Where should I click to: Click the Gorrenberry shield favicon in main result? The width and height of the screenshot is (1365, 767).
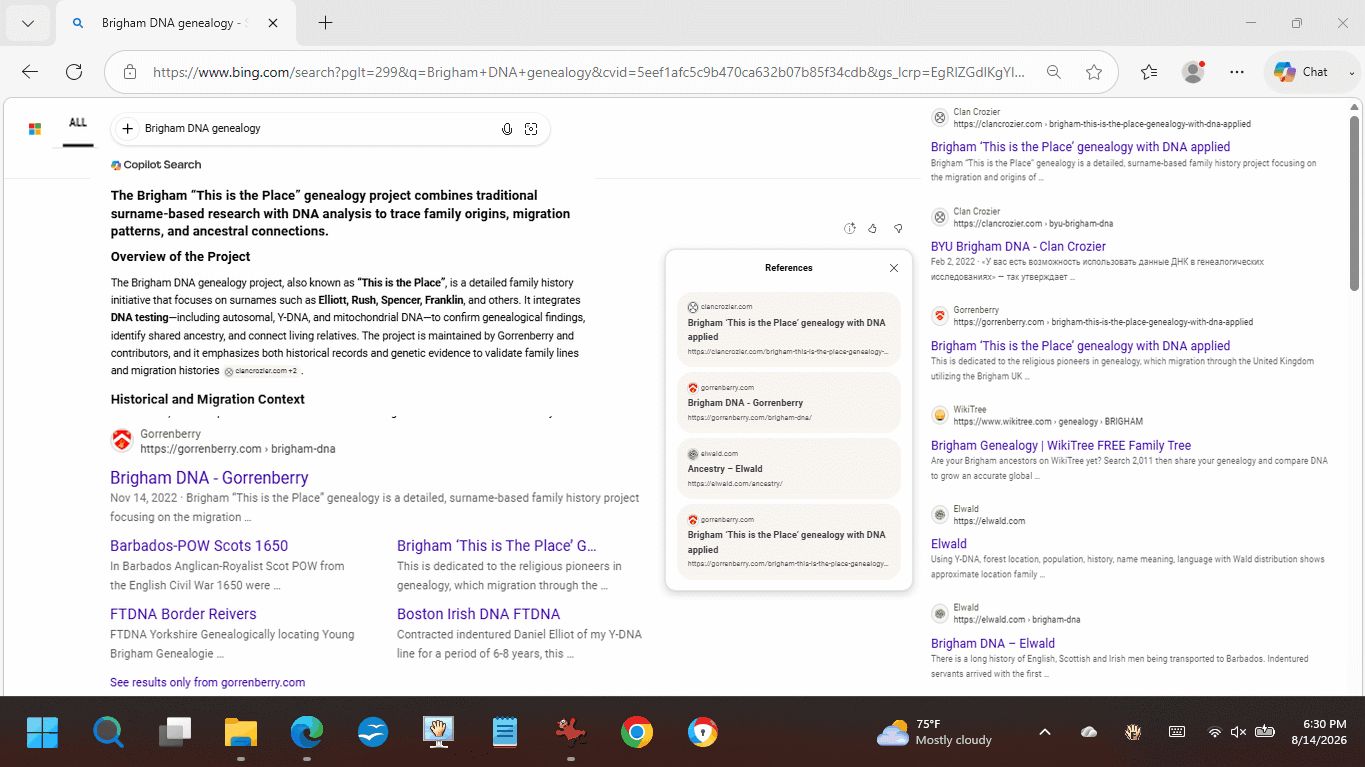(x=122, y=440)
